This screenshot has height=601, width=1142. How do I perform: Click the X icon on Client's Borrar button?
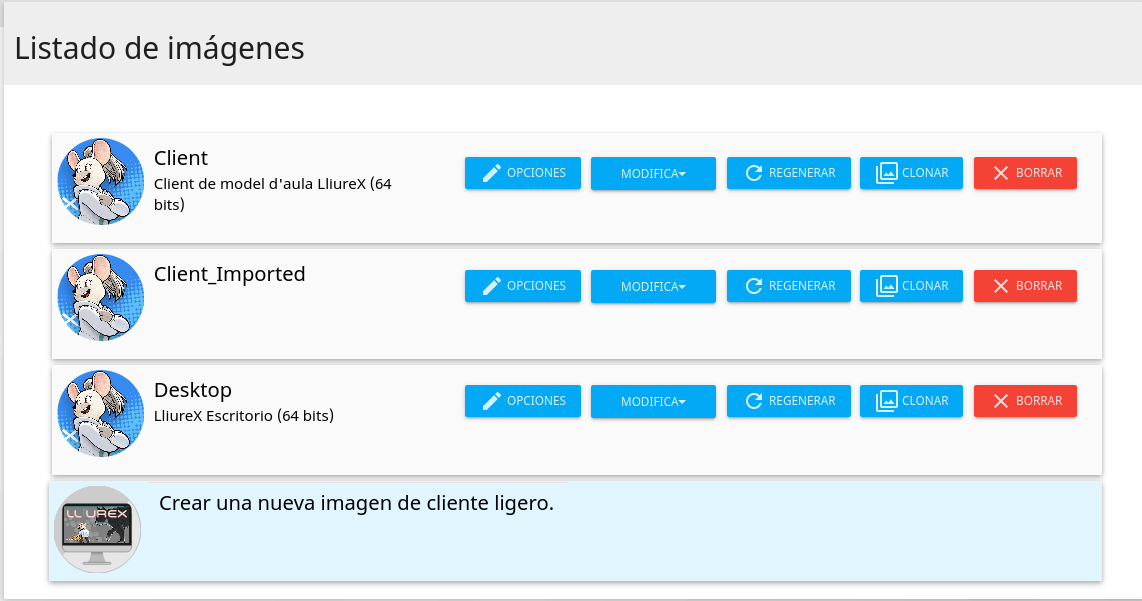click(1001, 173)
